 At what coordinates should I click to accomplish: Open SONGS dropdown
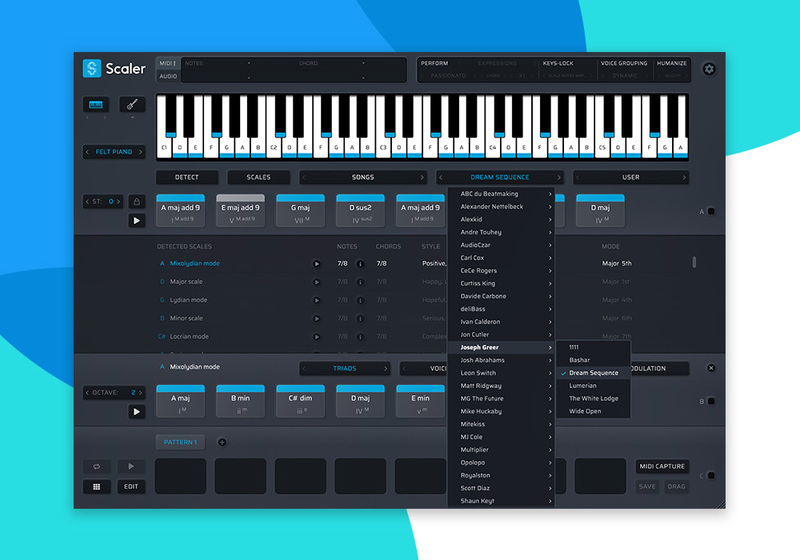(x=363, y=177)
